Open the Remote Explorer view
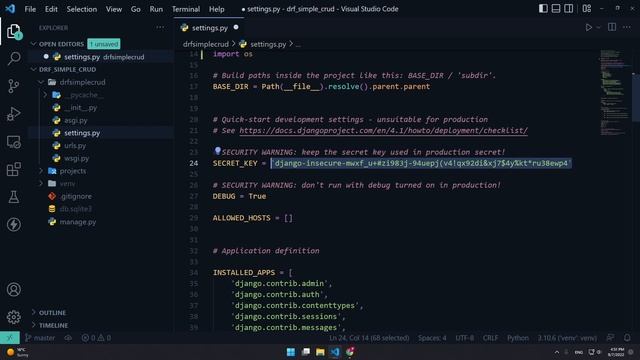640x360 pixels. coord(13,142)
